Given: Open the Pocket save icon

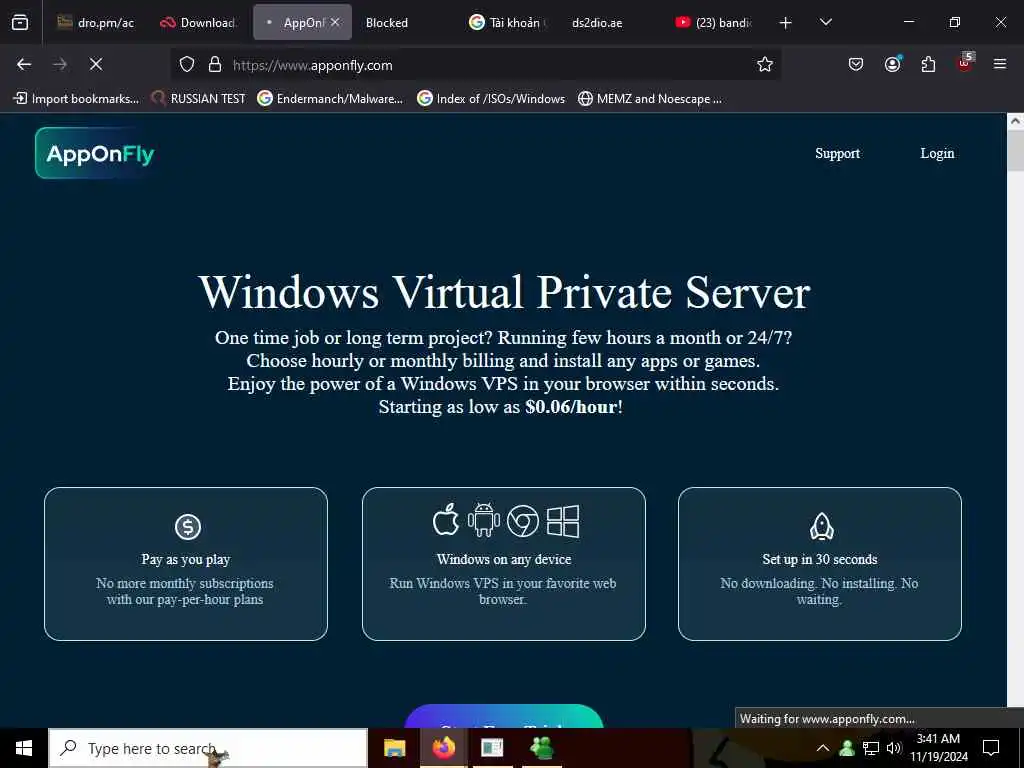Looking at the screenshot, I should click(856, 64).
